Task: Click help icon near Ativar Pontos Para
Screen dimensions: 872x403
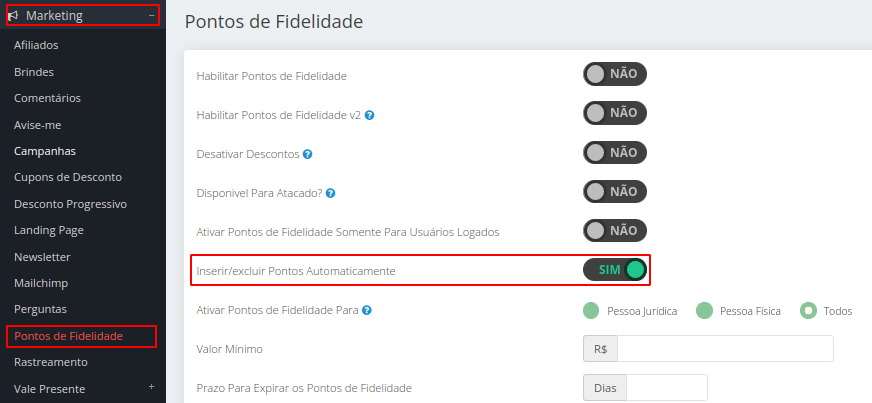Action: (x=367, y=310)
